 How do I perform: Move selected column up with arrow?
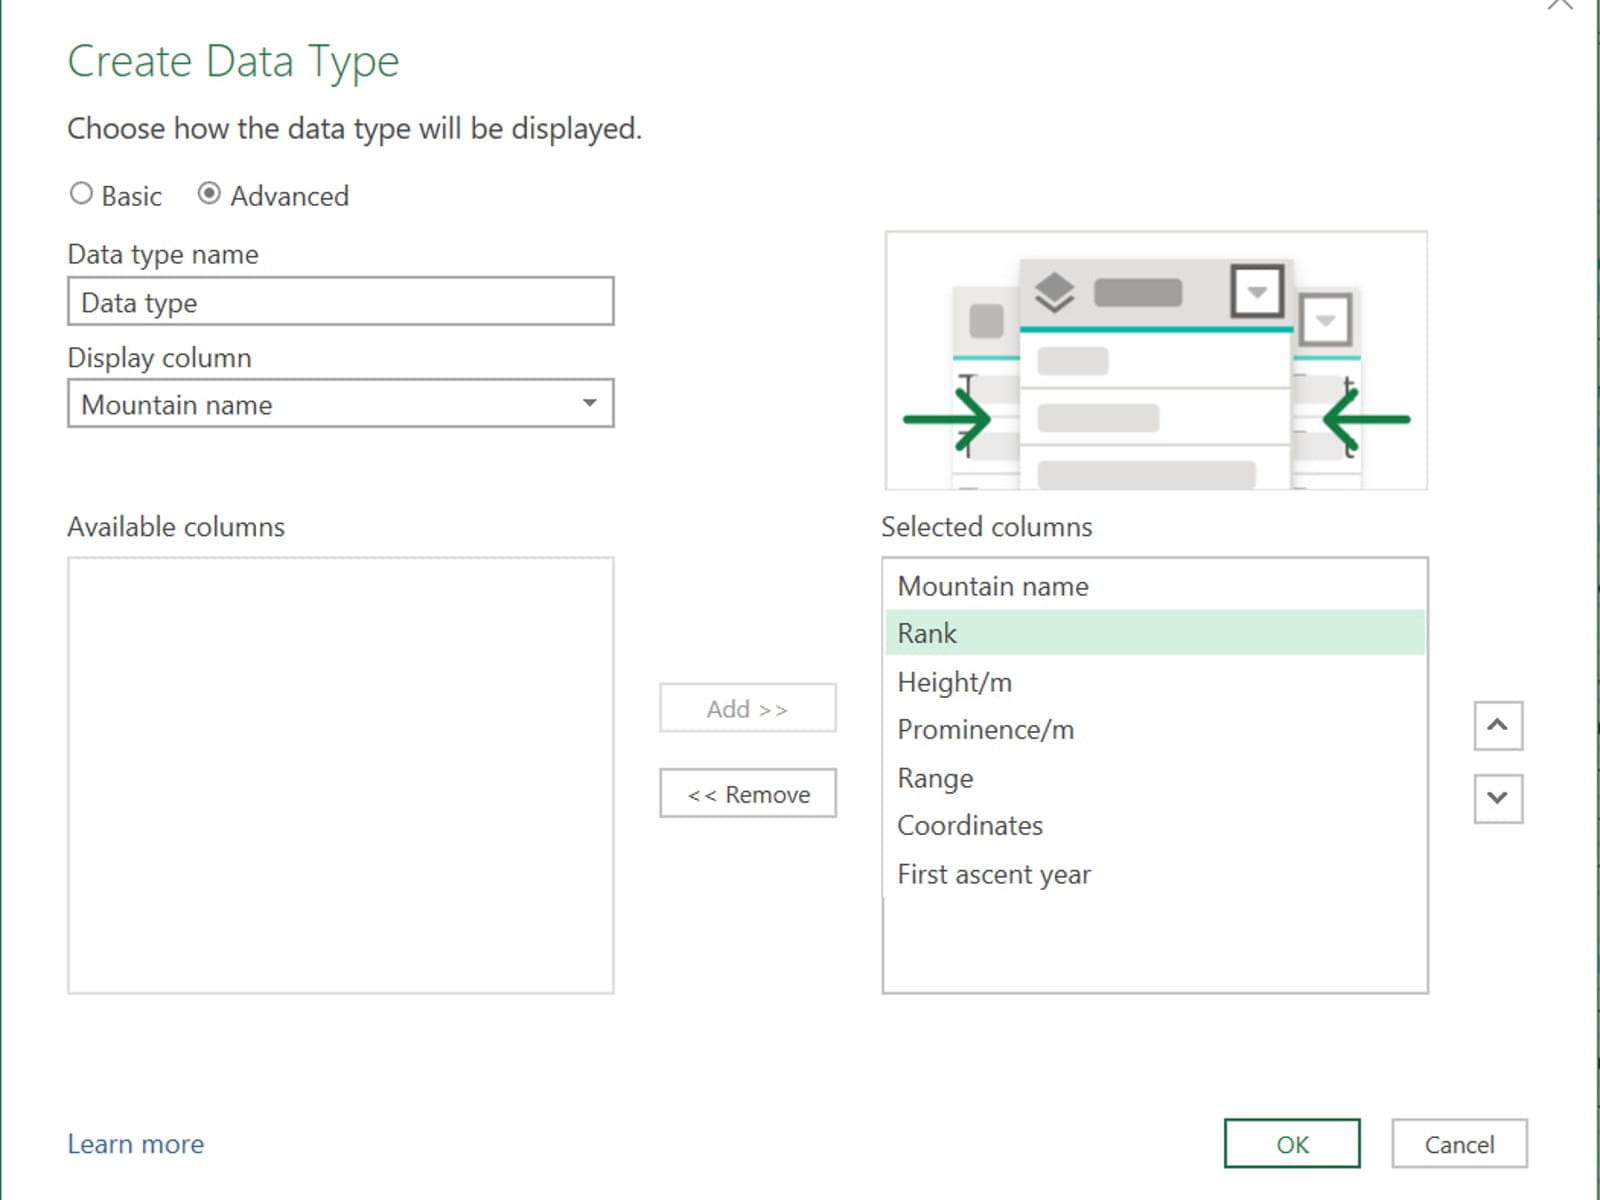(1497, 725)
